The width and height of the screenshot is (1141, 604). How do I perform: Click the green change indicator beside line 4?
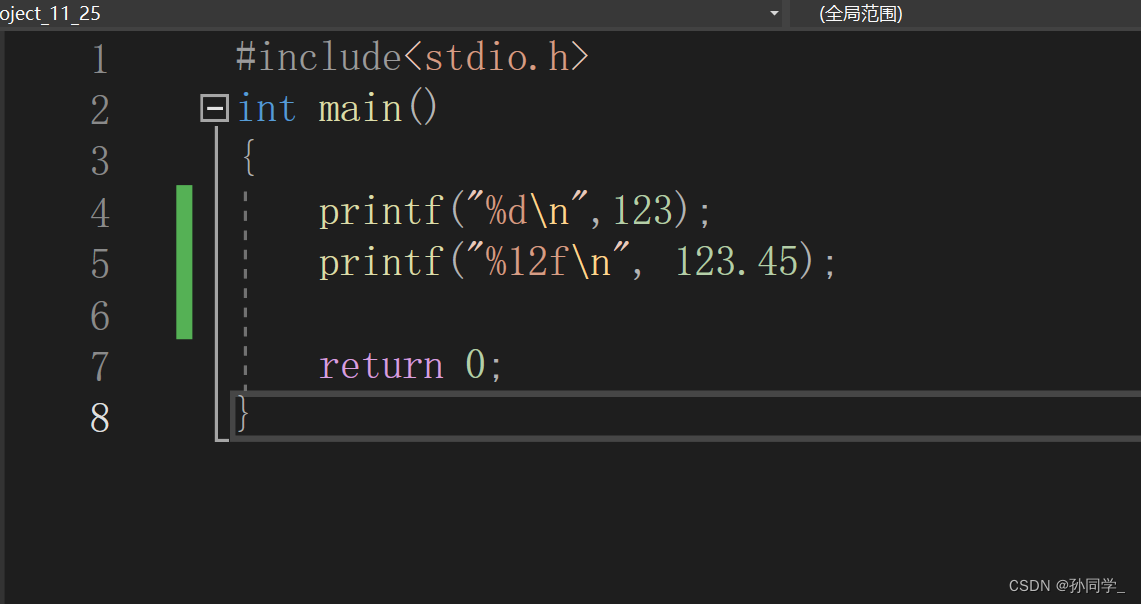pyautogui.click(x=184, y=210)
